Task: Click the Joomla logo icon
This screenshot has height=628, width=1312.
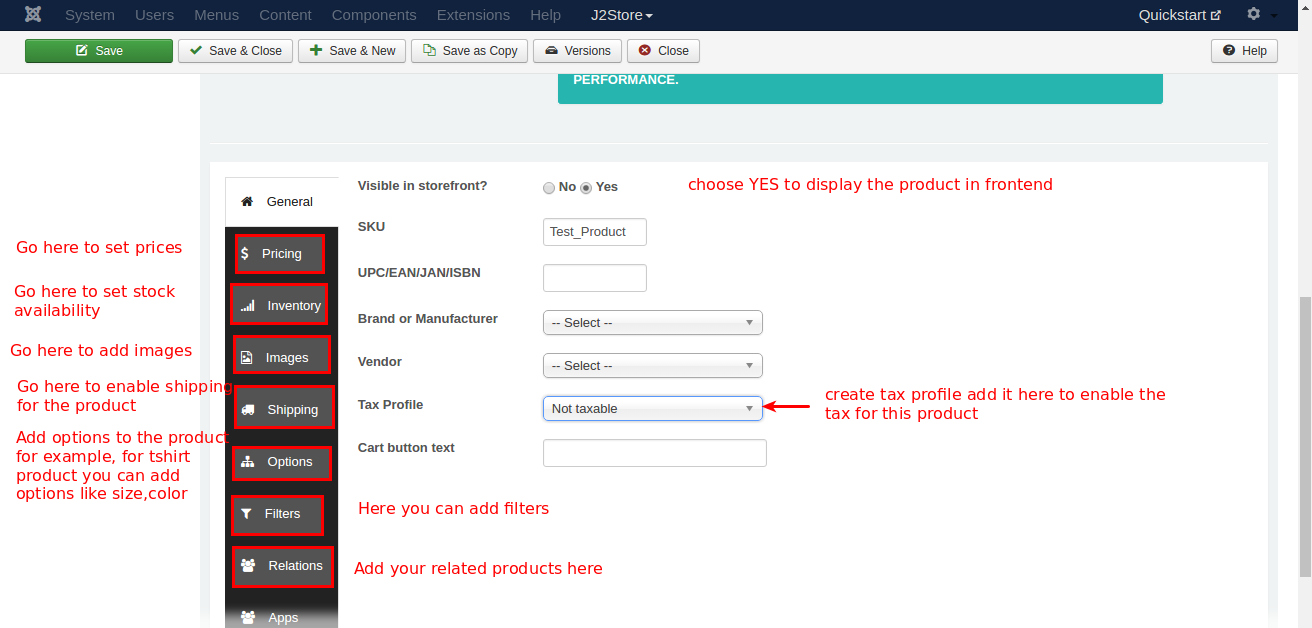Action: [x=34, y=15]
